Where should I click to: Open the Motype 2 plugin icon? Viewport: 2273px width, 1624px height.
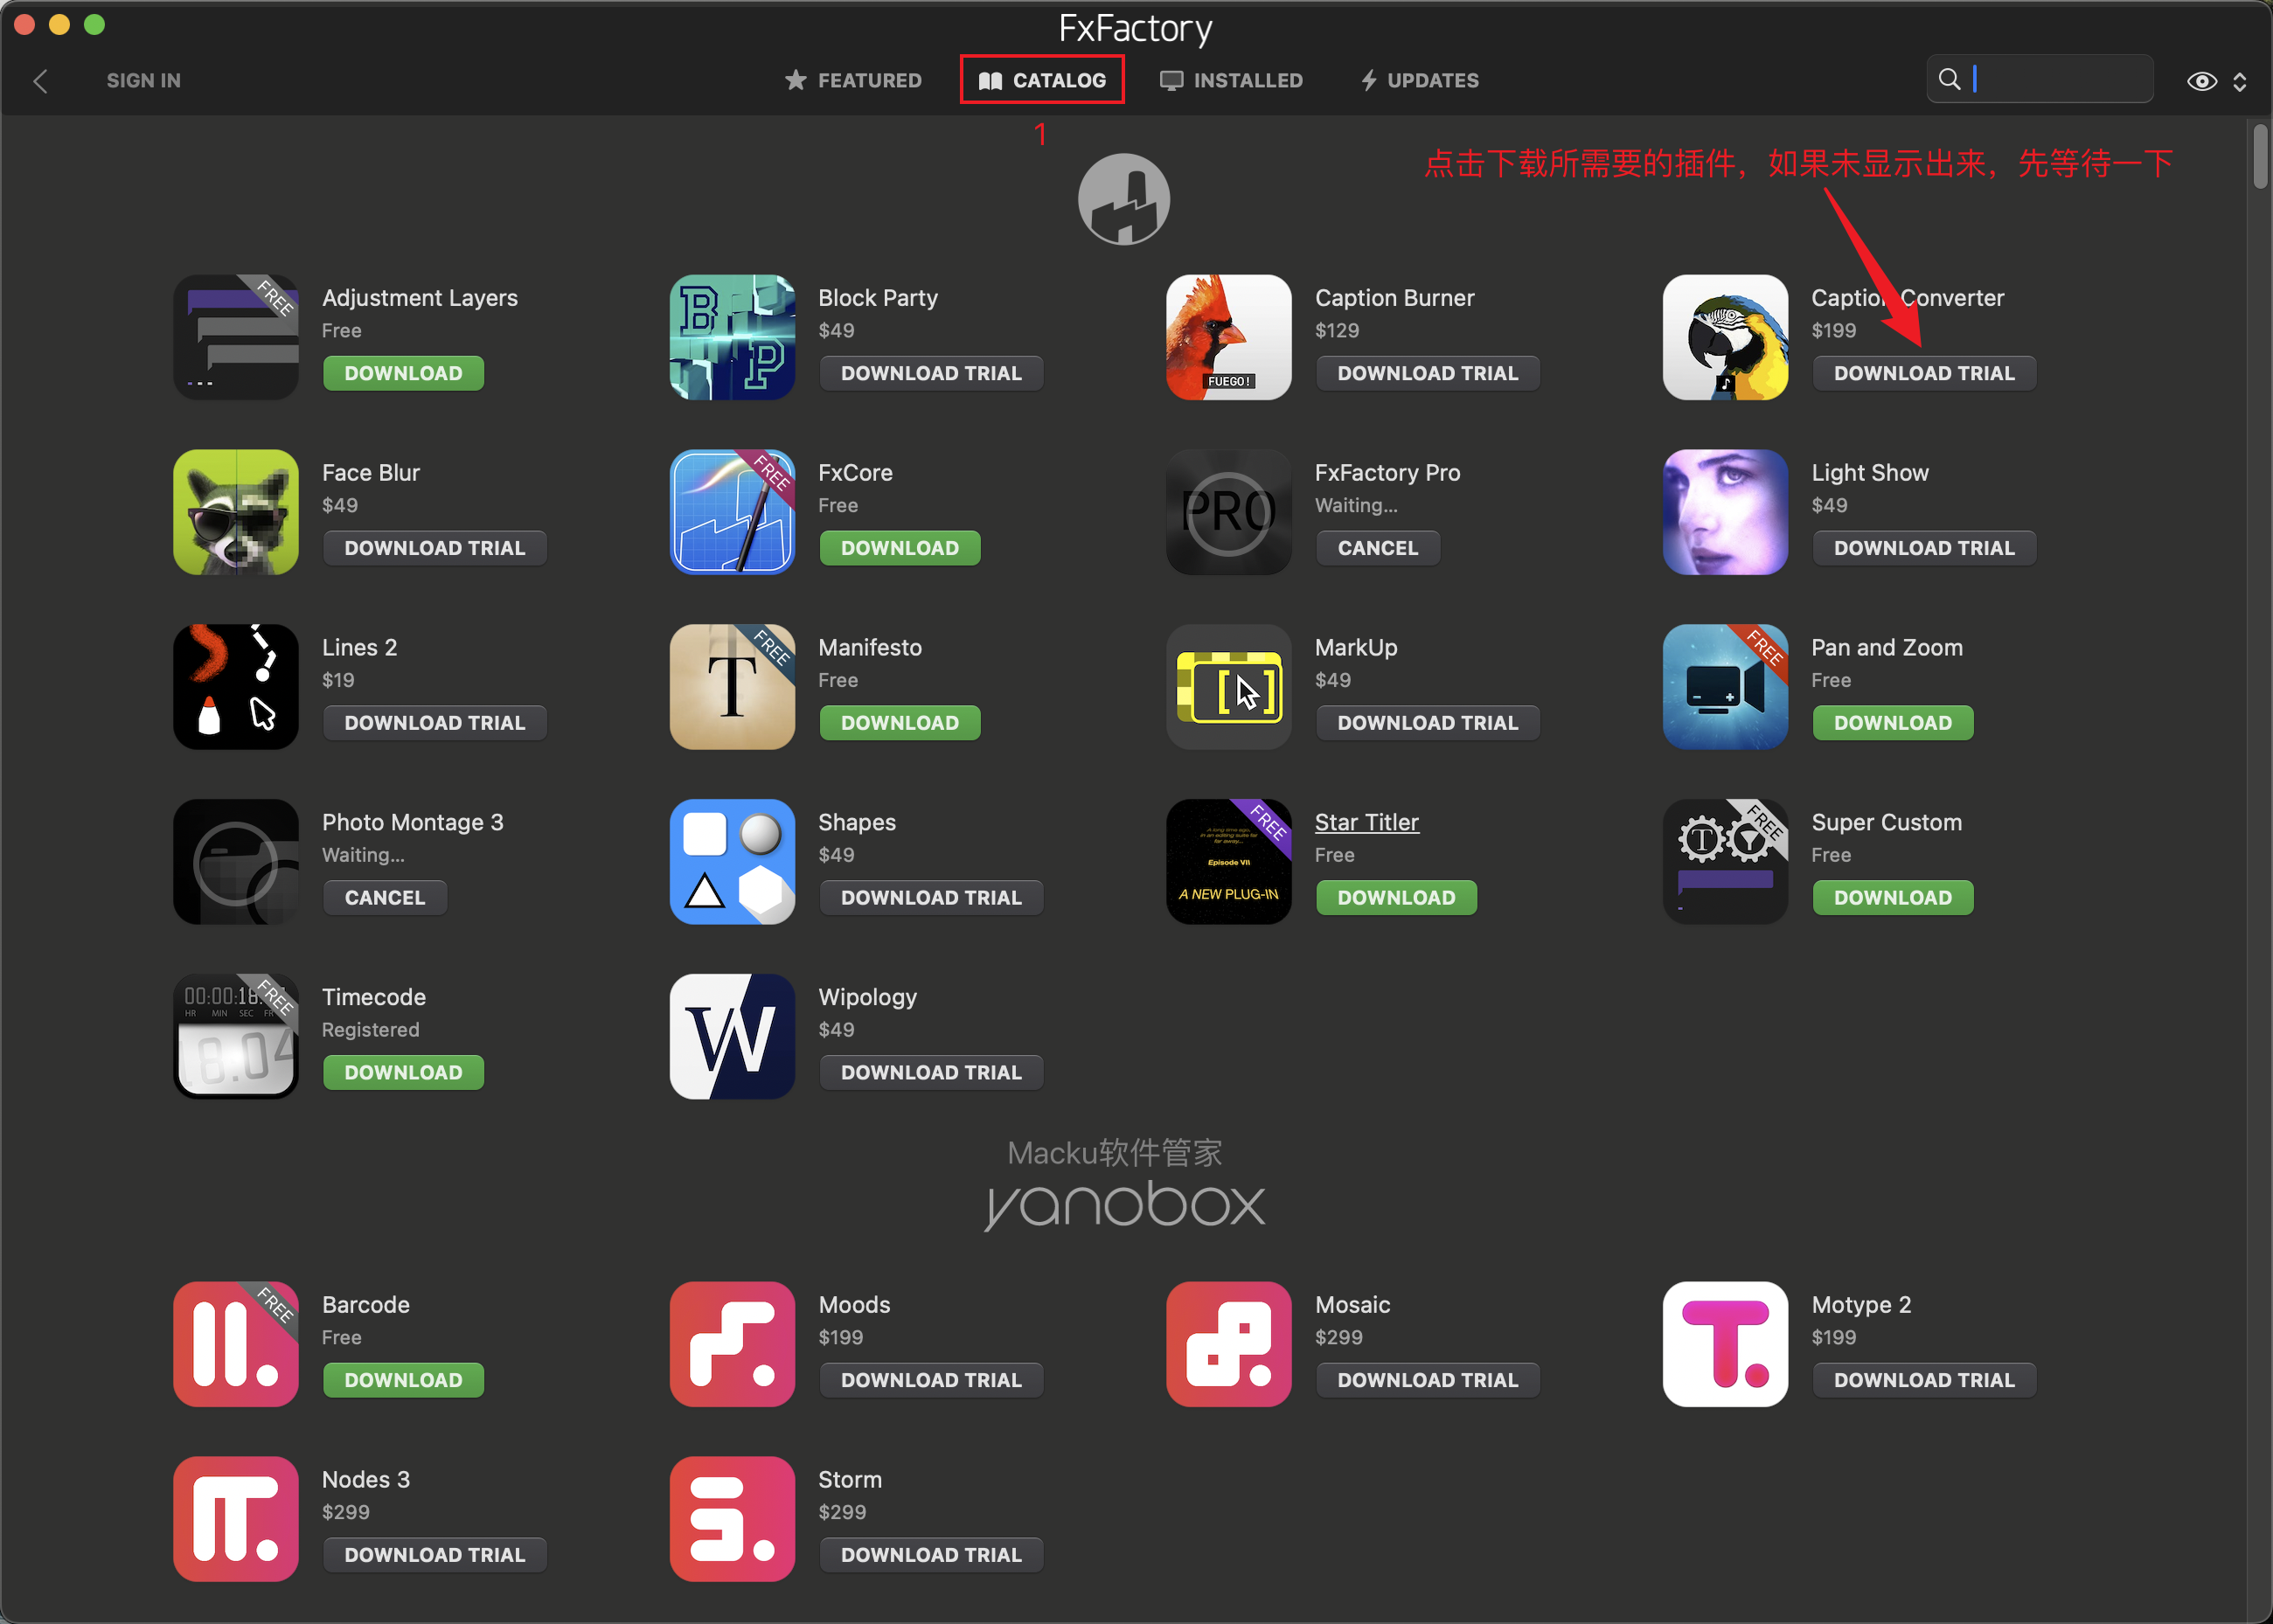pyautogui.click(x=1725, y=1344)
